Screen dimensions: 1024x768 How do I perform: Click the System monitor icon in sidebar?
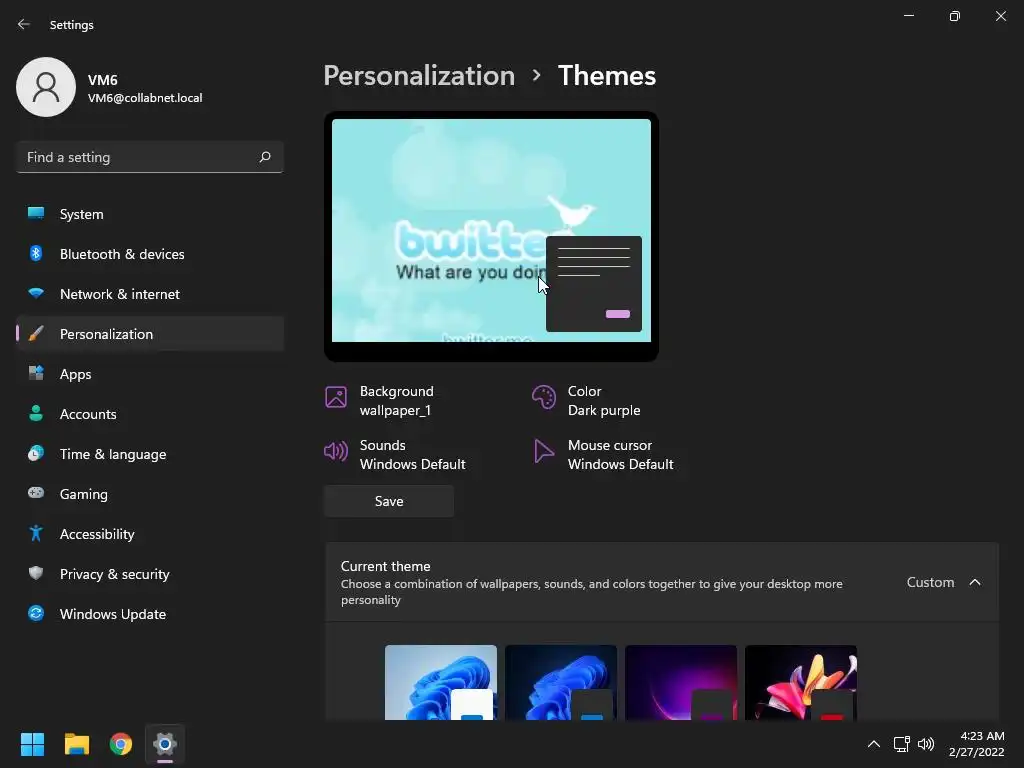[x=36, y=214]
